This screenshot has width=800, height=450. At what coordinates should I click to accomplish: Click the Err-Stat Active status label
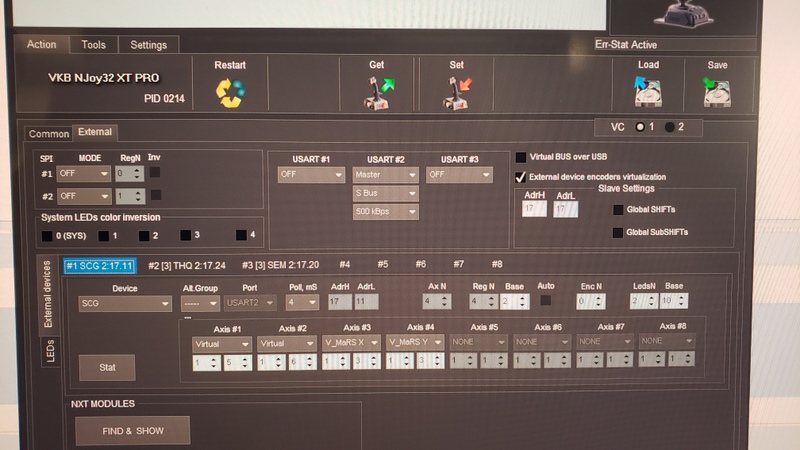[626, 45]
